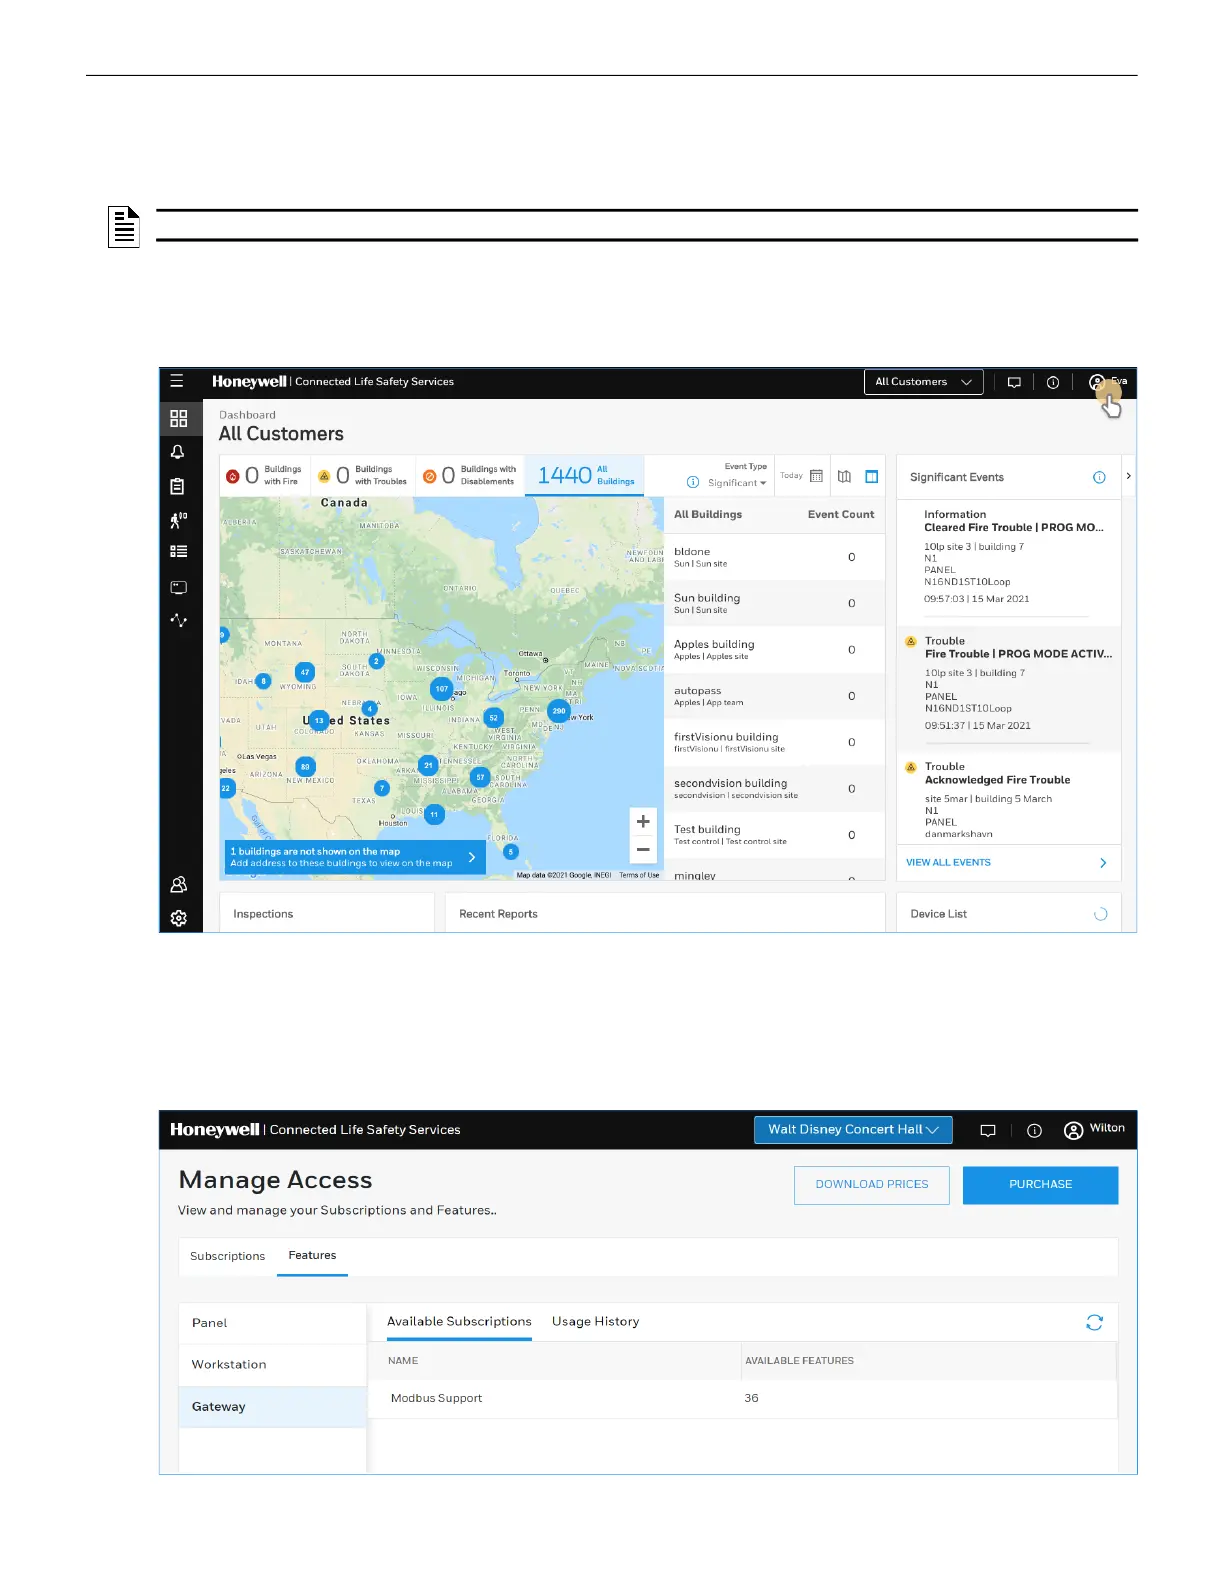The image size is (1224, 1584).
Task: Open Walt Disney Concert Hall dropdown
Action: pos(853,1129)
